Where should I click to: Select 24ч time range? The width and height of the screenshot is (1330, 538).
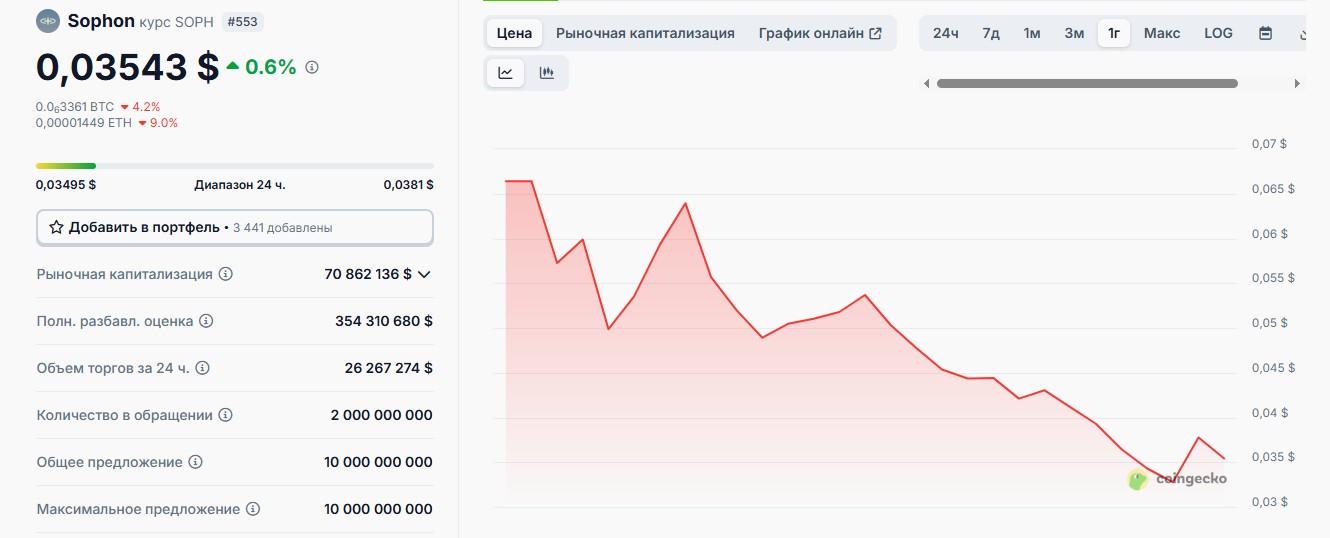[x=946, y=33]
